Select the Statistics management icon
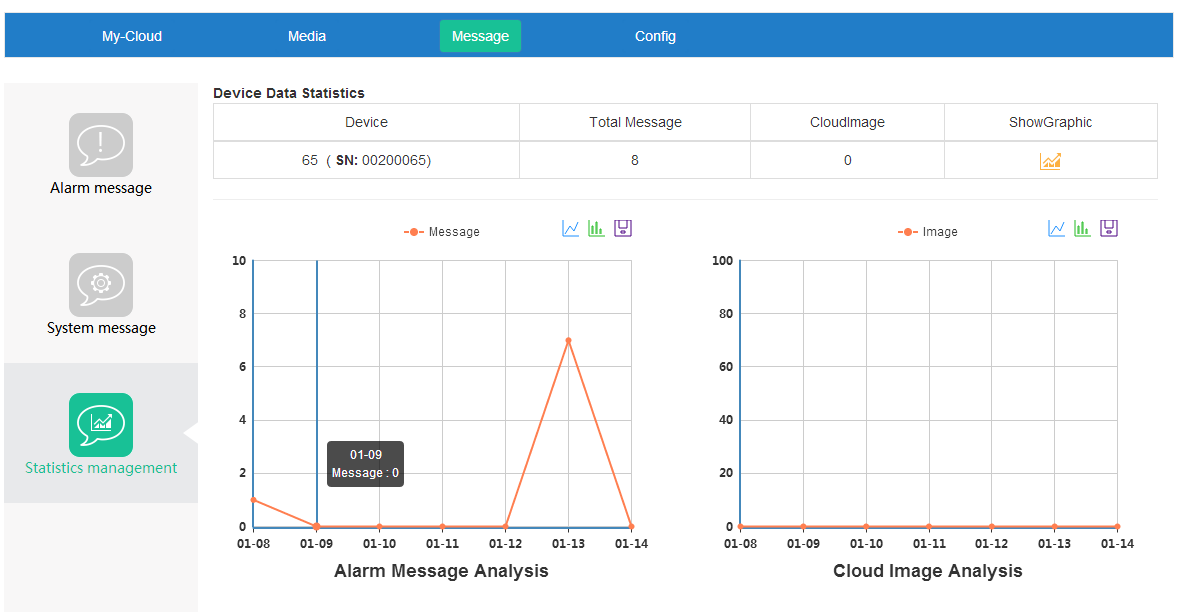This screenshot has width=1181, height=612. (x=101, y=425)
